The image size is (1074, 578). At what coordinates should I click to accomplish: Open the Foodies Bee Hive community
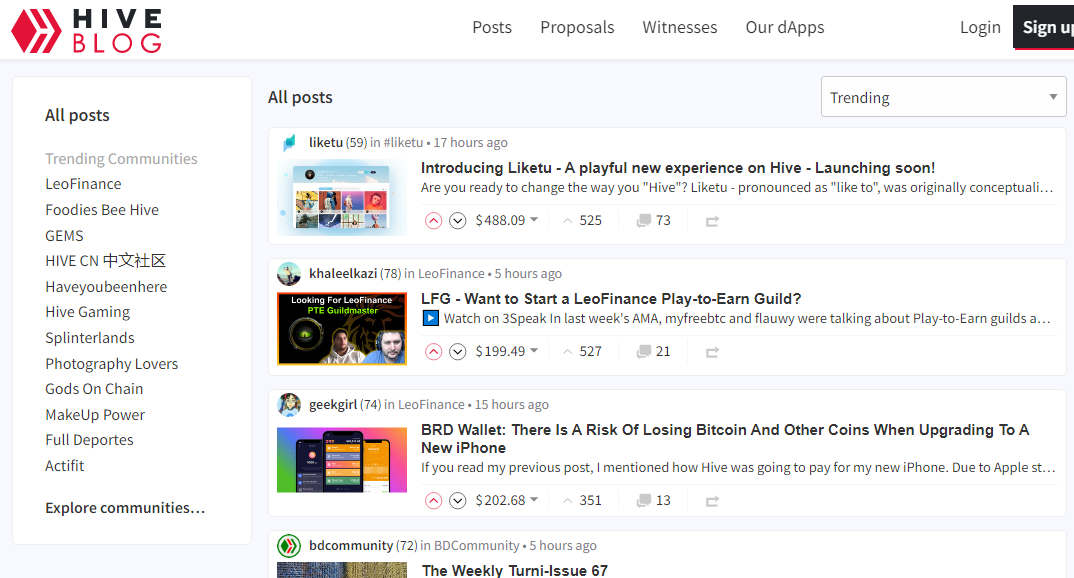102,210
